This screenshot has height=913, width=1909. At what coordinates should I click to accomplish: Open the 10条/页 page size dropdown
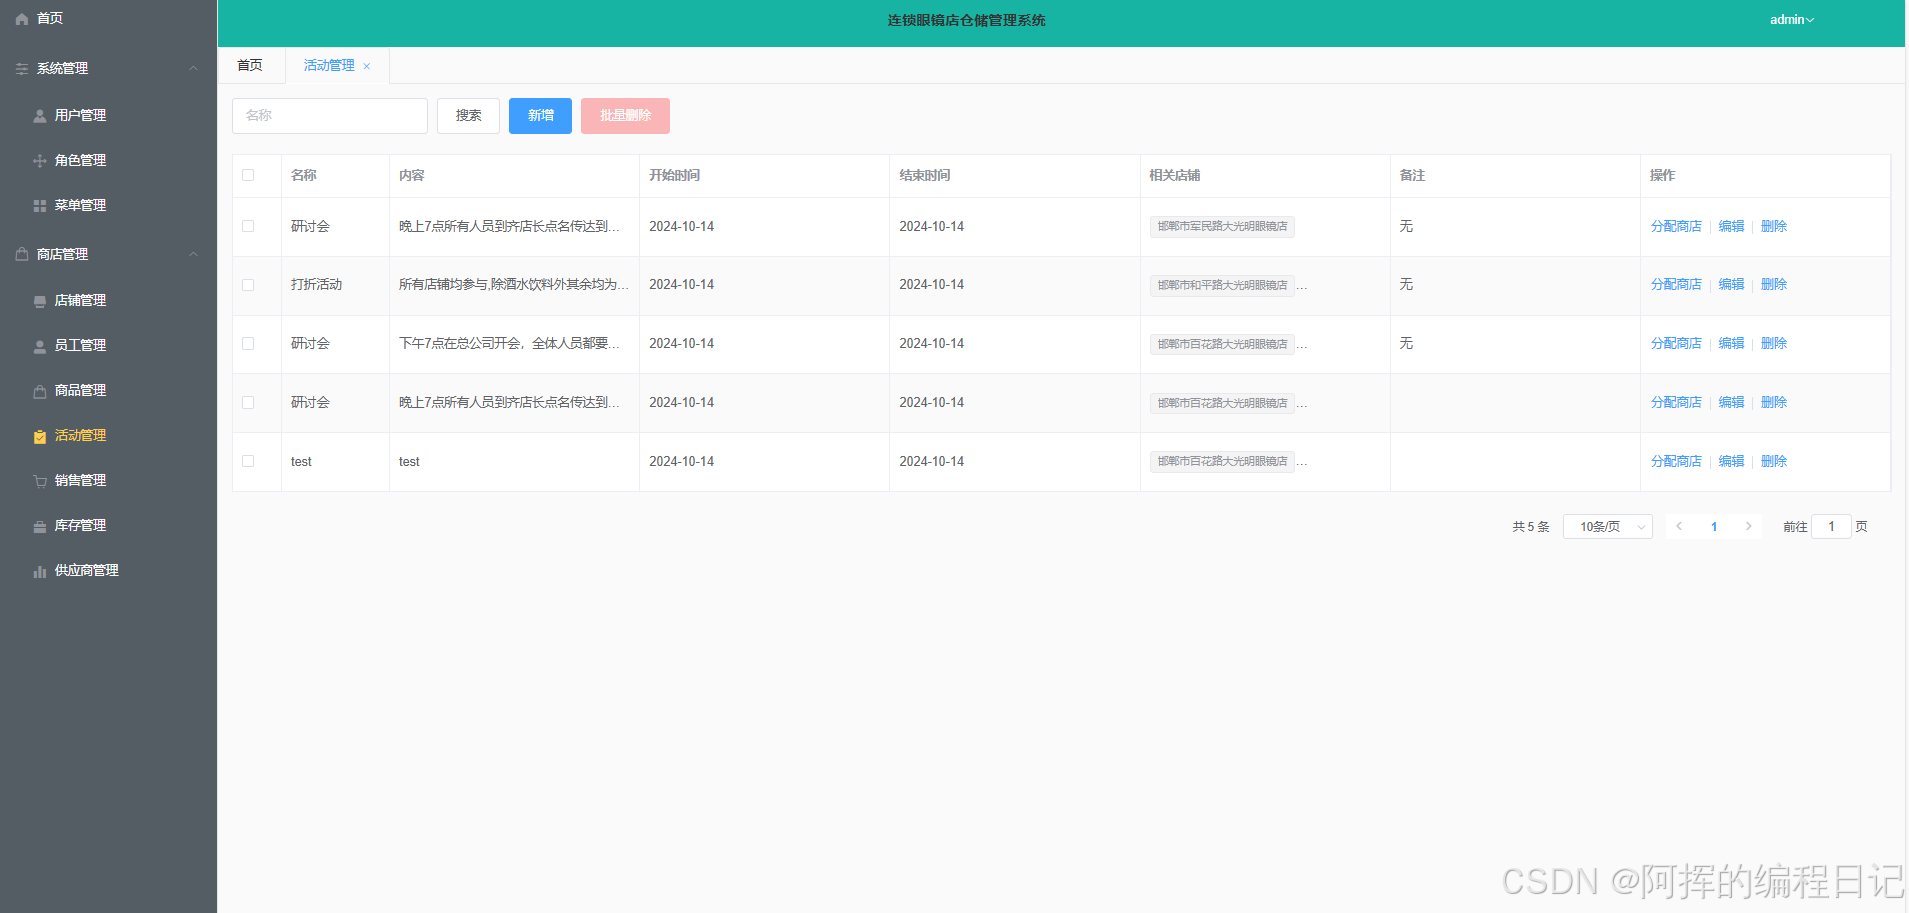pyautogui.click(x=1607, y=526)
